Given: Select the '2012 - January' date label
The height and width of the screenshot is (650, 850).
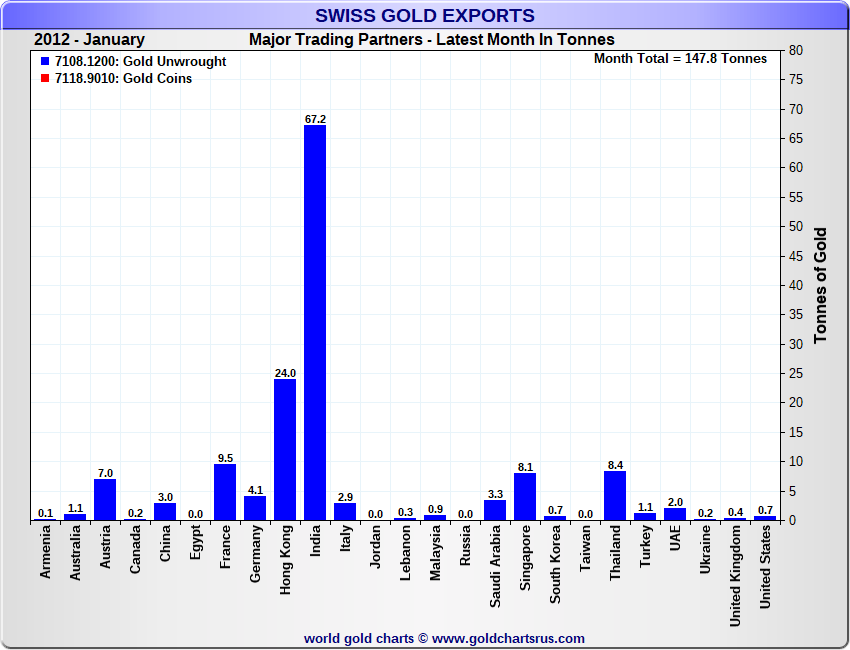Looking at the screenshot, I should click(x=89, y=40).
